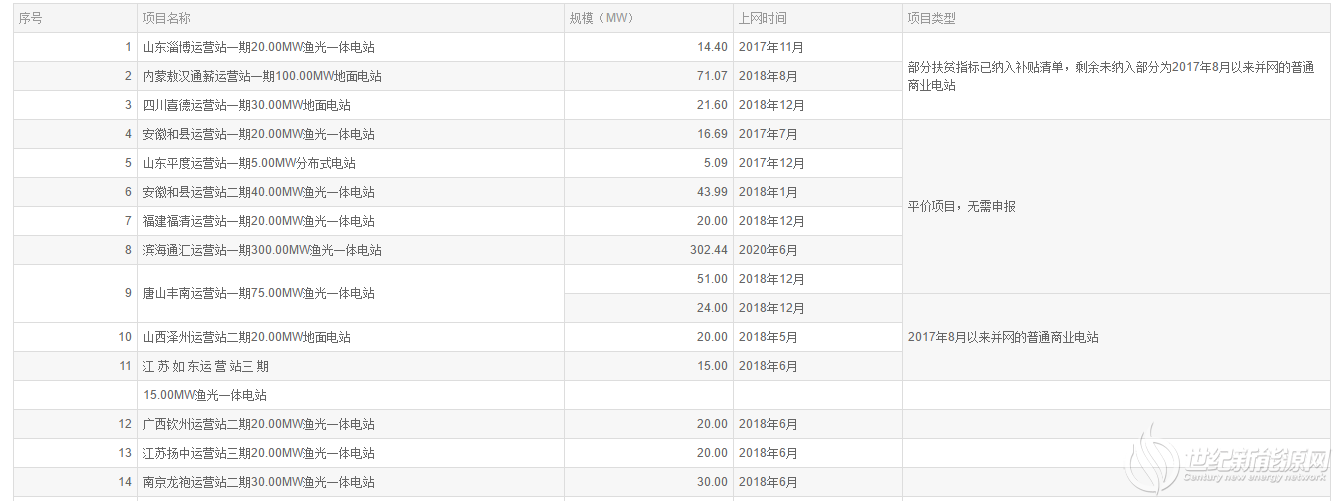Click 内蒙敖汉通薪运营站一期100.00MW地面电站 project name
Viewport: 1336px width, 501px height.
point(261,76)
